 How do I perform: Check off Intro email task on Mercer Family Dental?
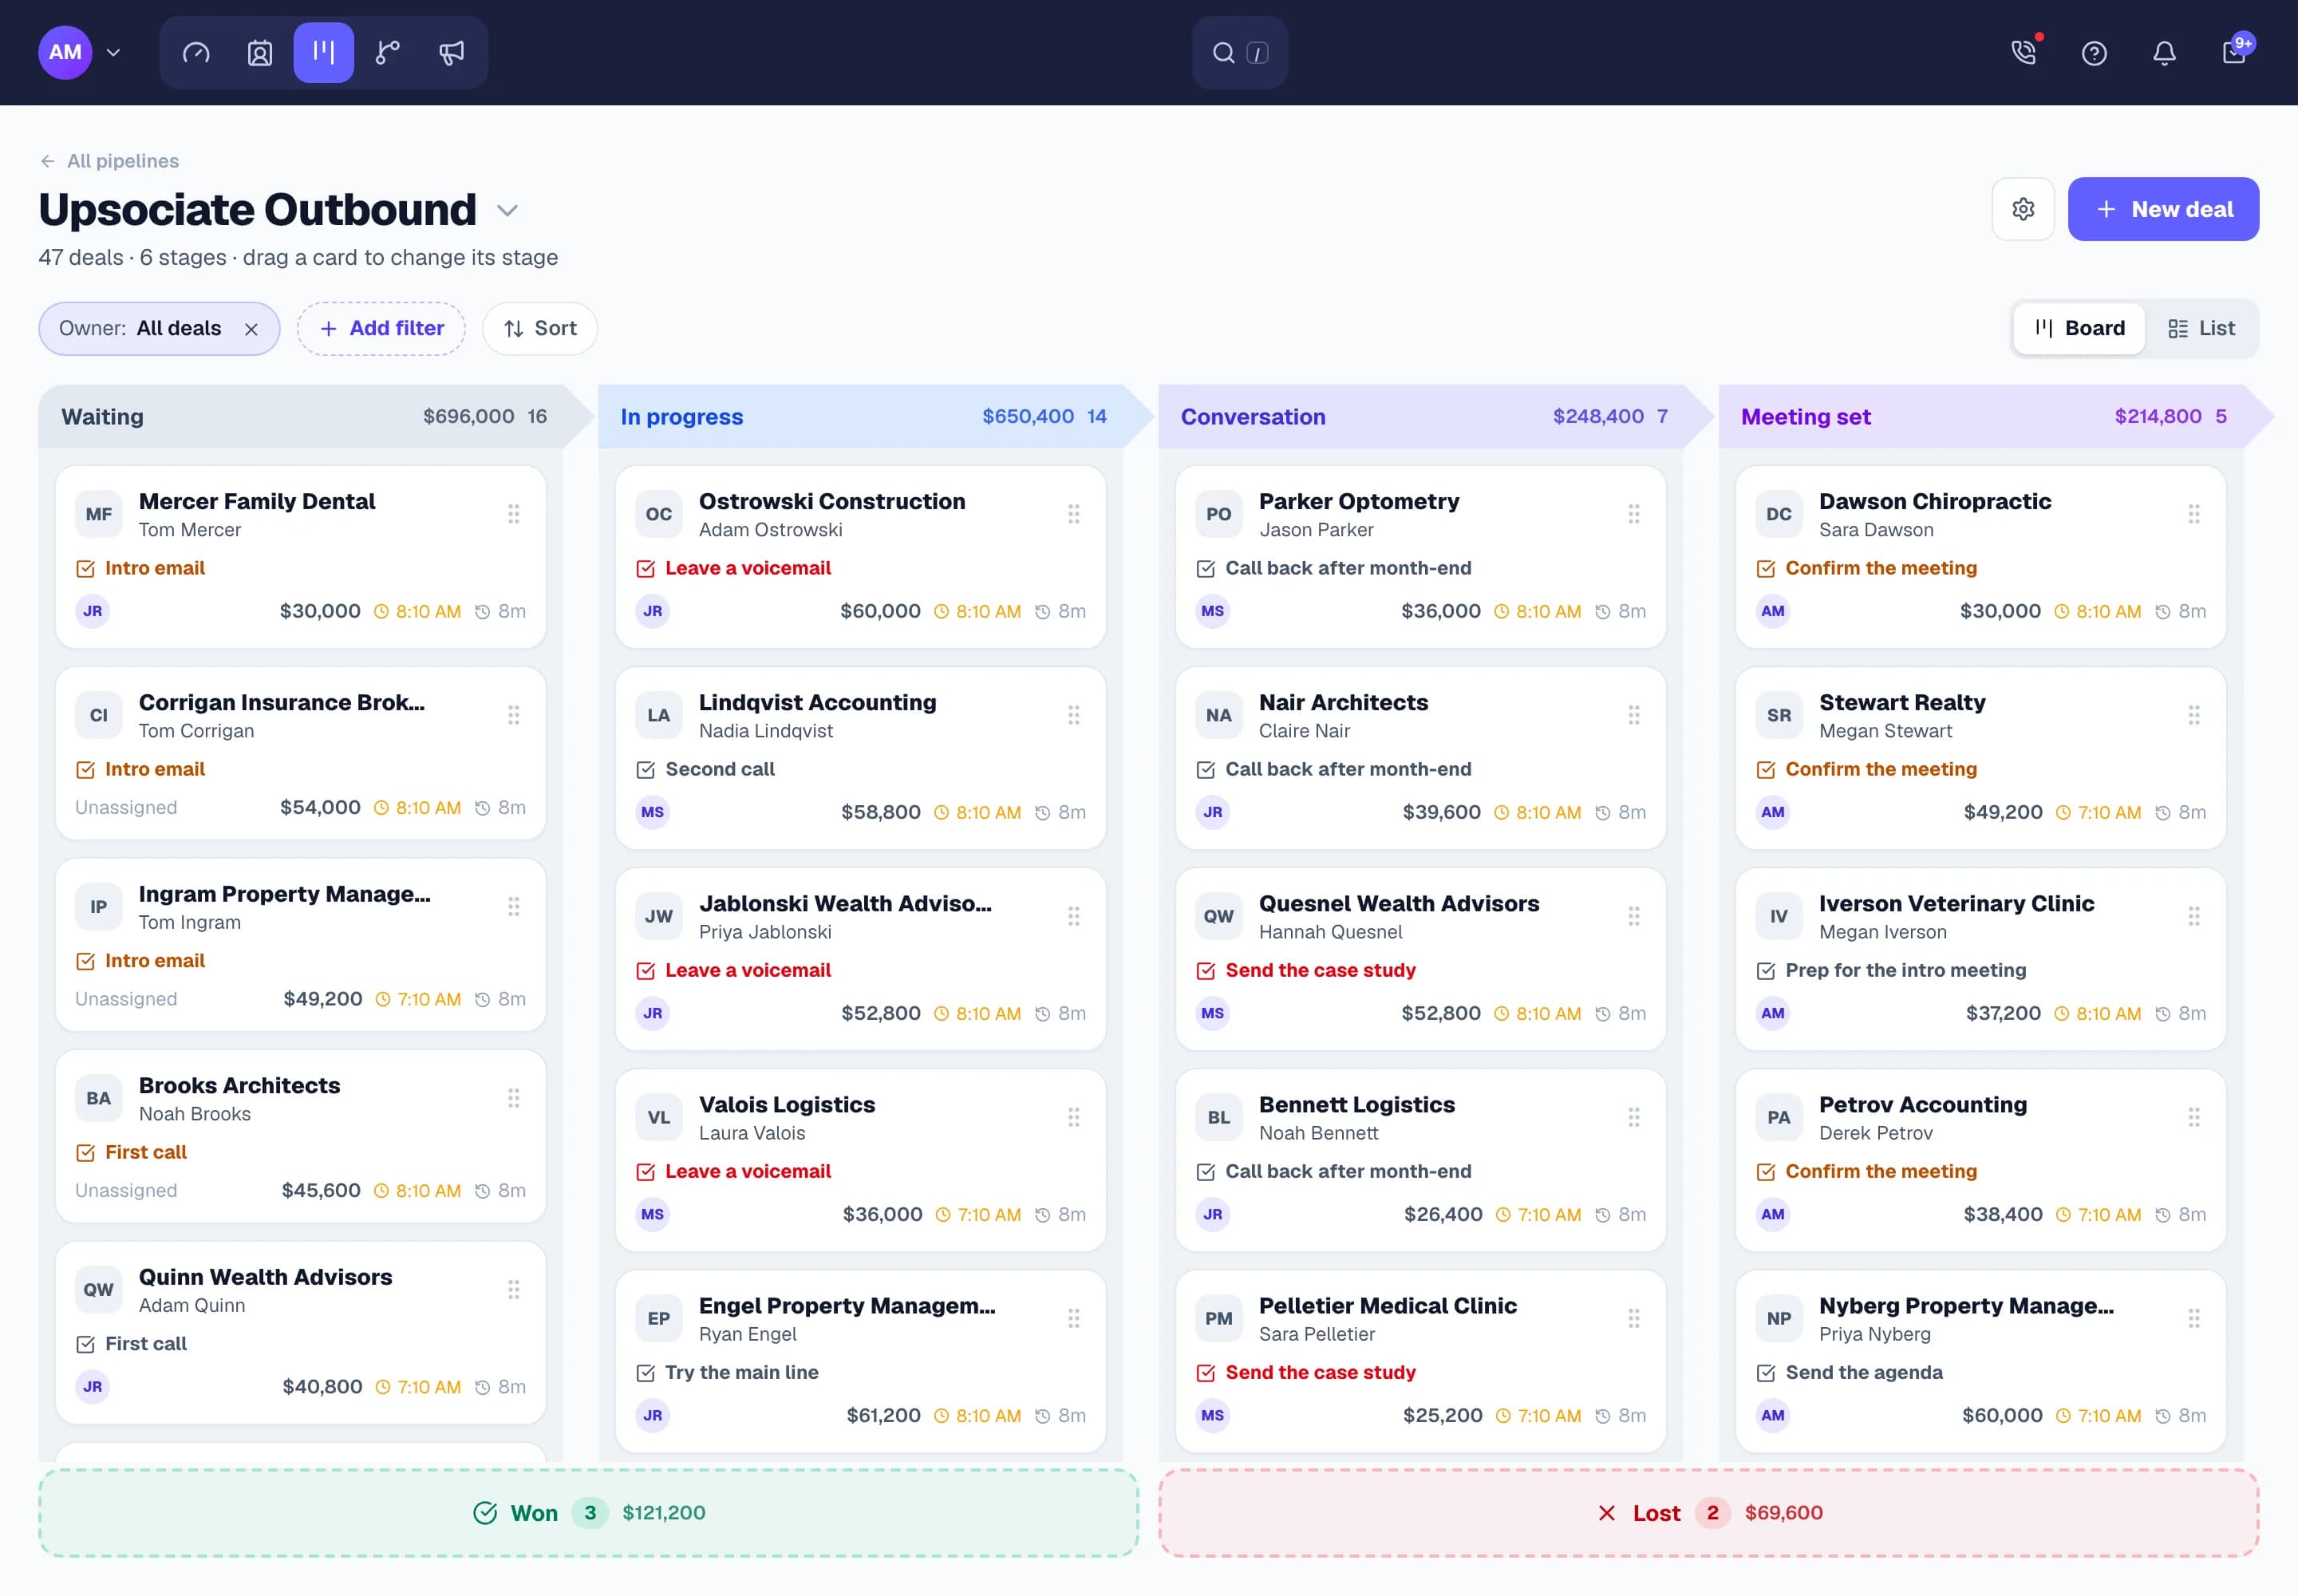click(86, 568)
